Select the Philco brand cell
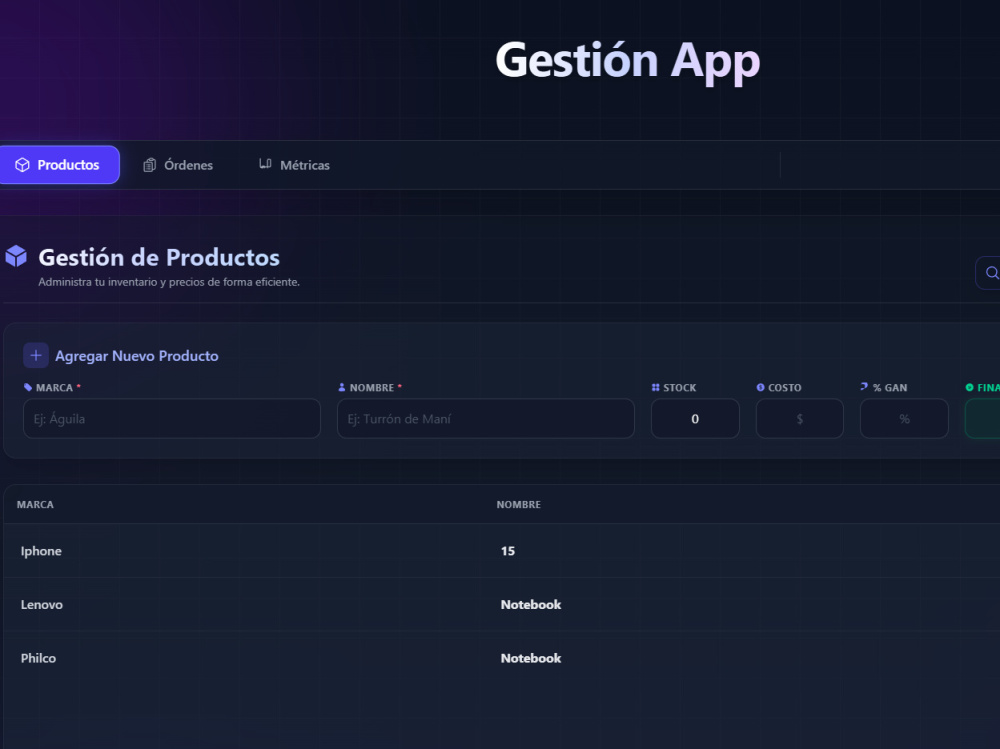 point(38,658)
